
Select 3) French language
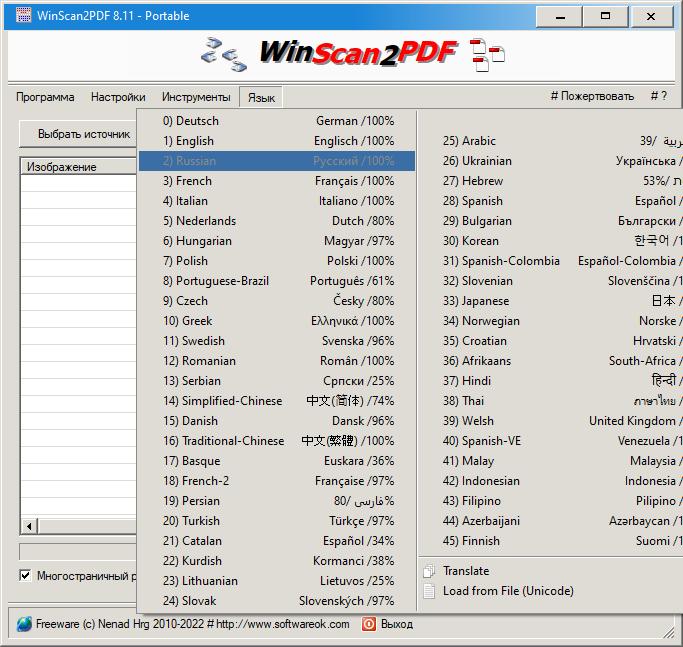[277, 181]
